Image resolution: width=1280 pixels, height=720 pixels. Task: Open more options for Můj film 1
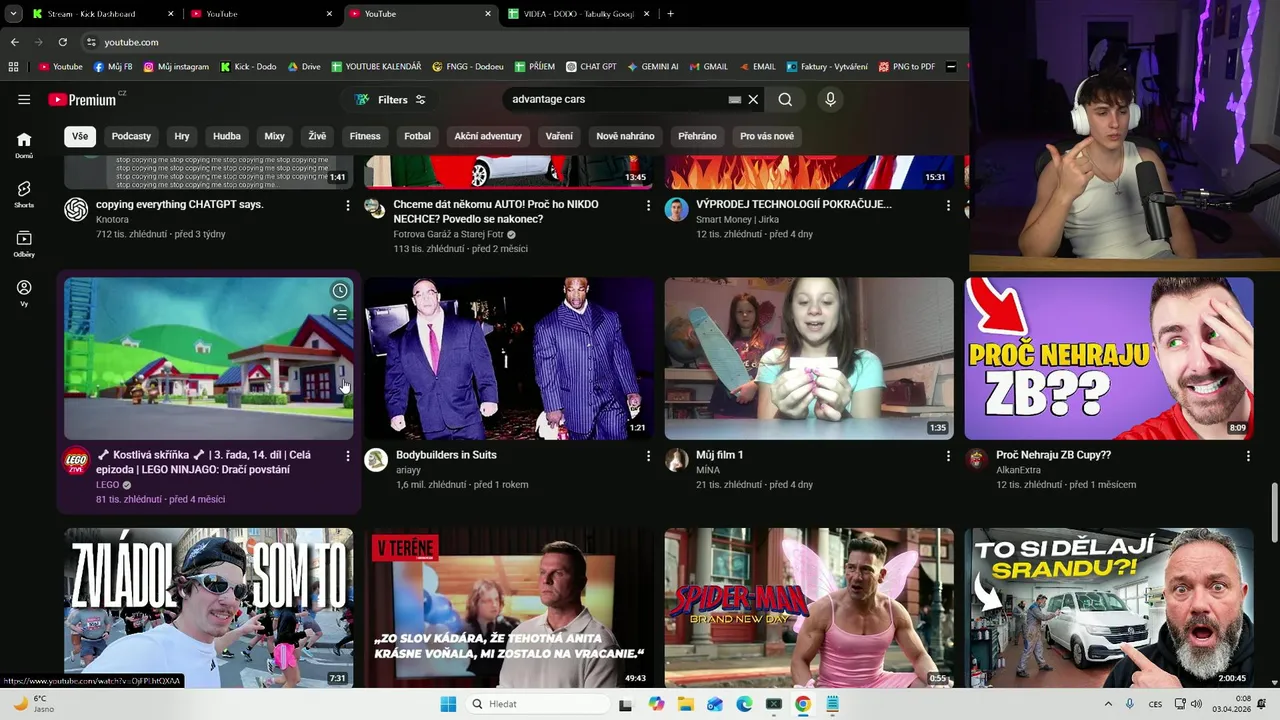pos(948,456)
